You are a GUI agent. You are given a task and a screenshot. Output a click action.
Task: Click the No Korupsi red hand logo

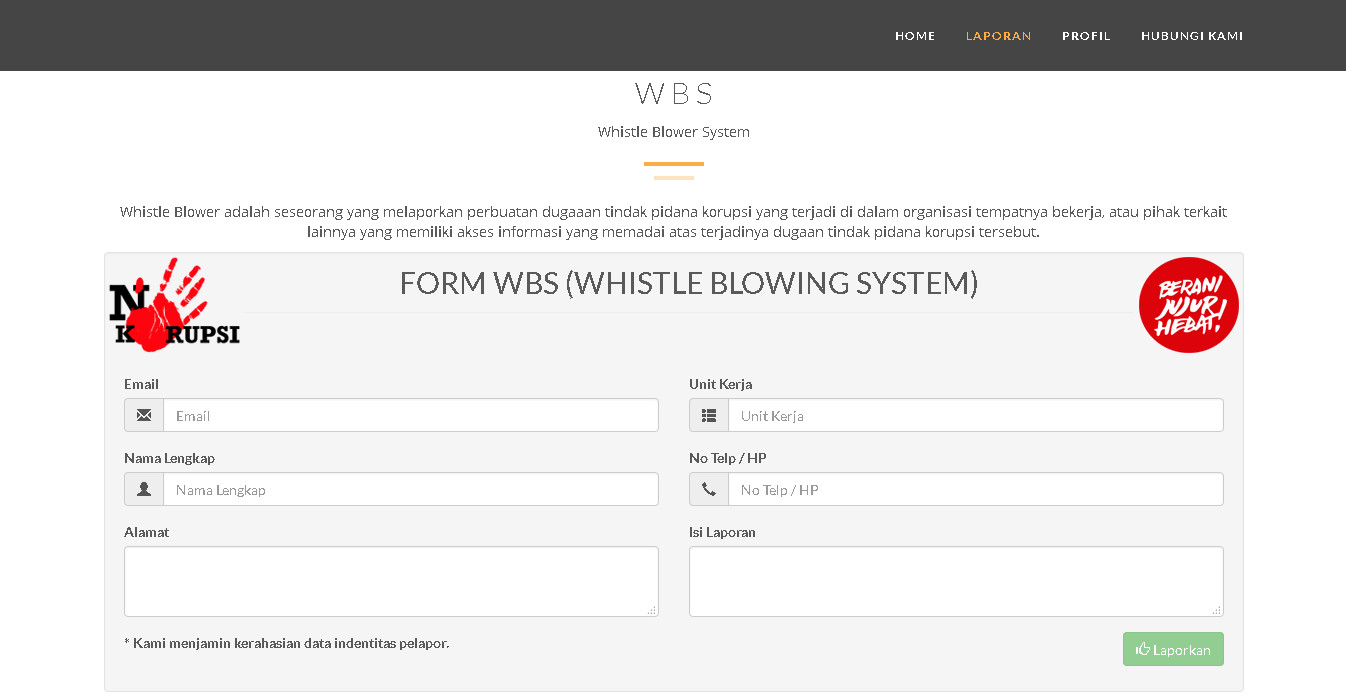pyautogui.click(x=174, y=307)
